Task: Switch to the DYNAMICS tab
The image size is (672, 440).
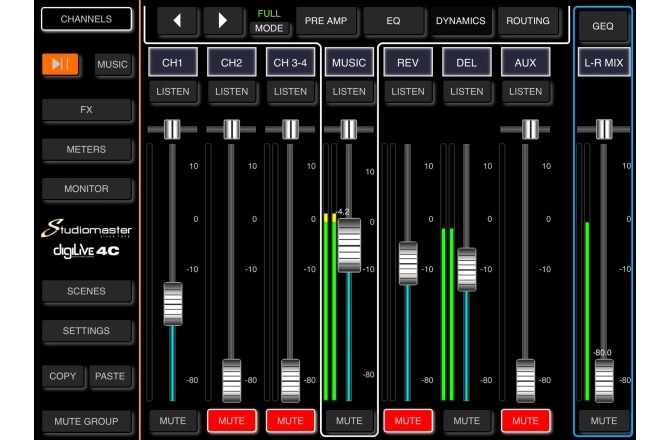Action: coord(461,21)
